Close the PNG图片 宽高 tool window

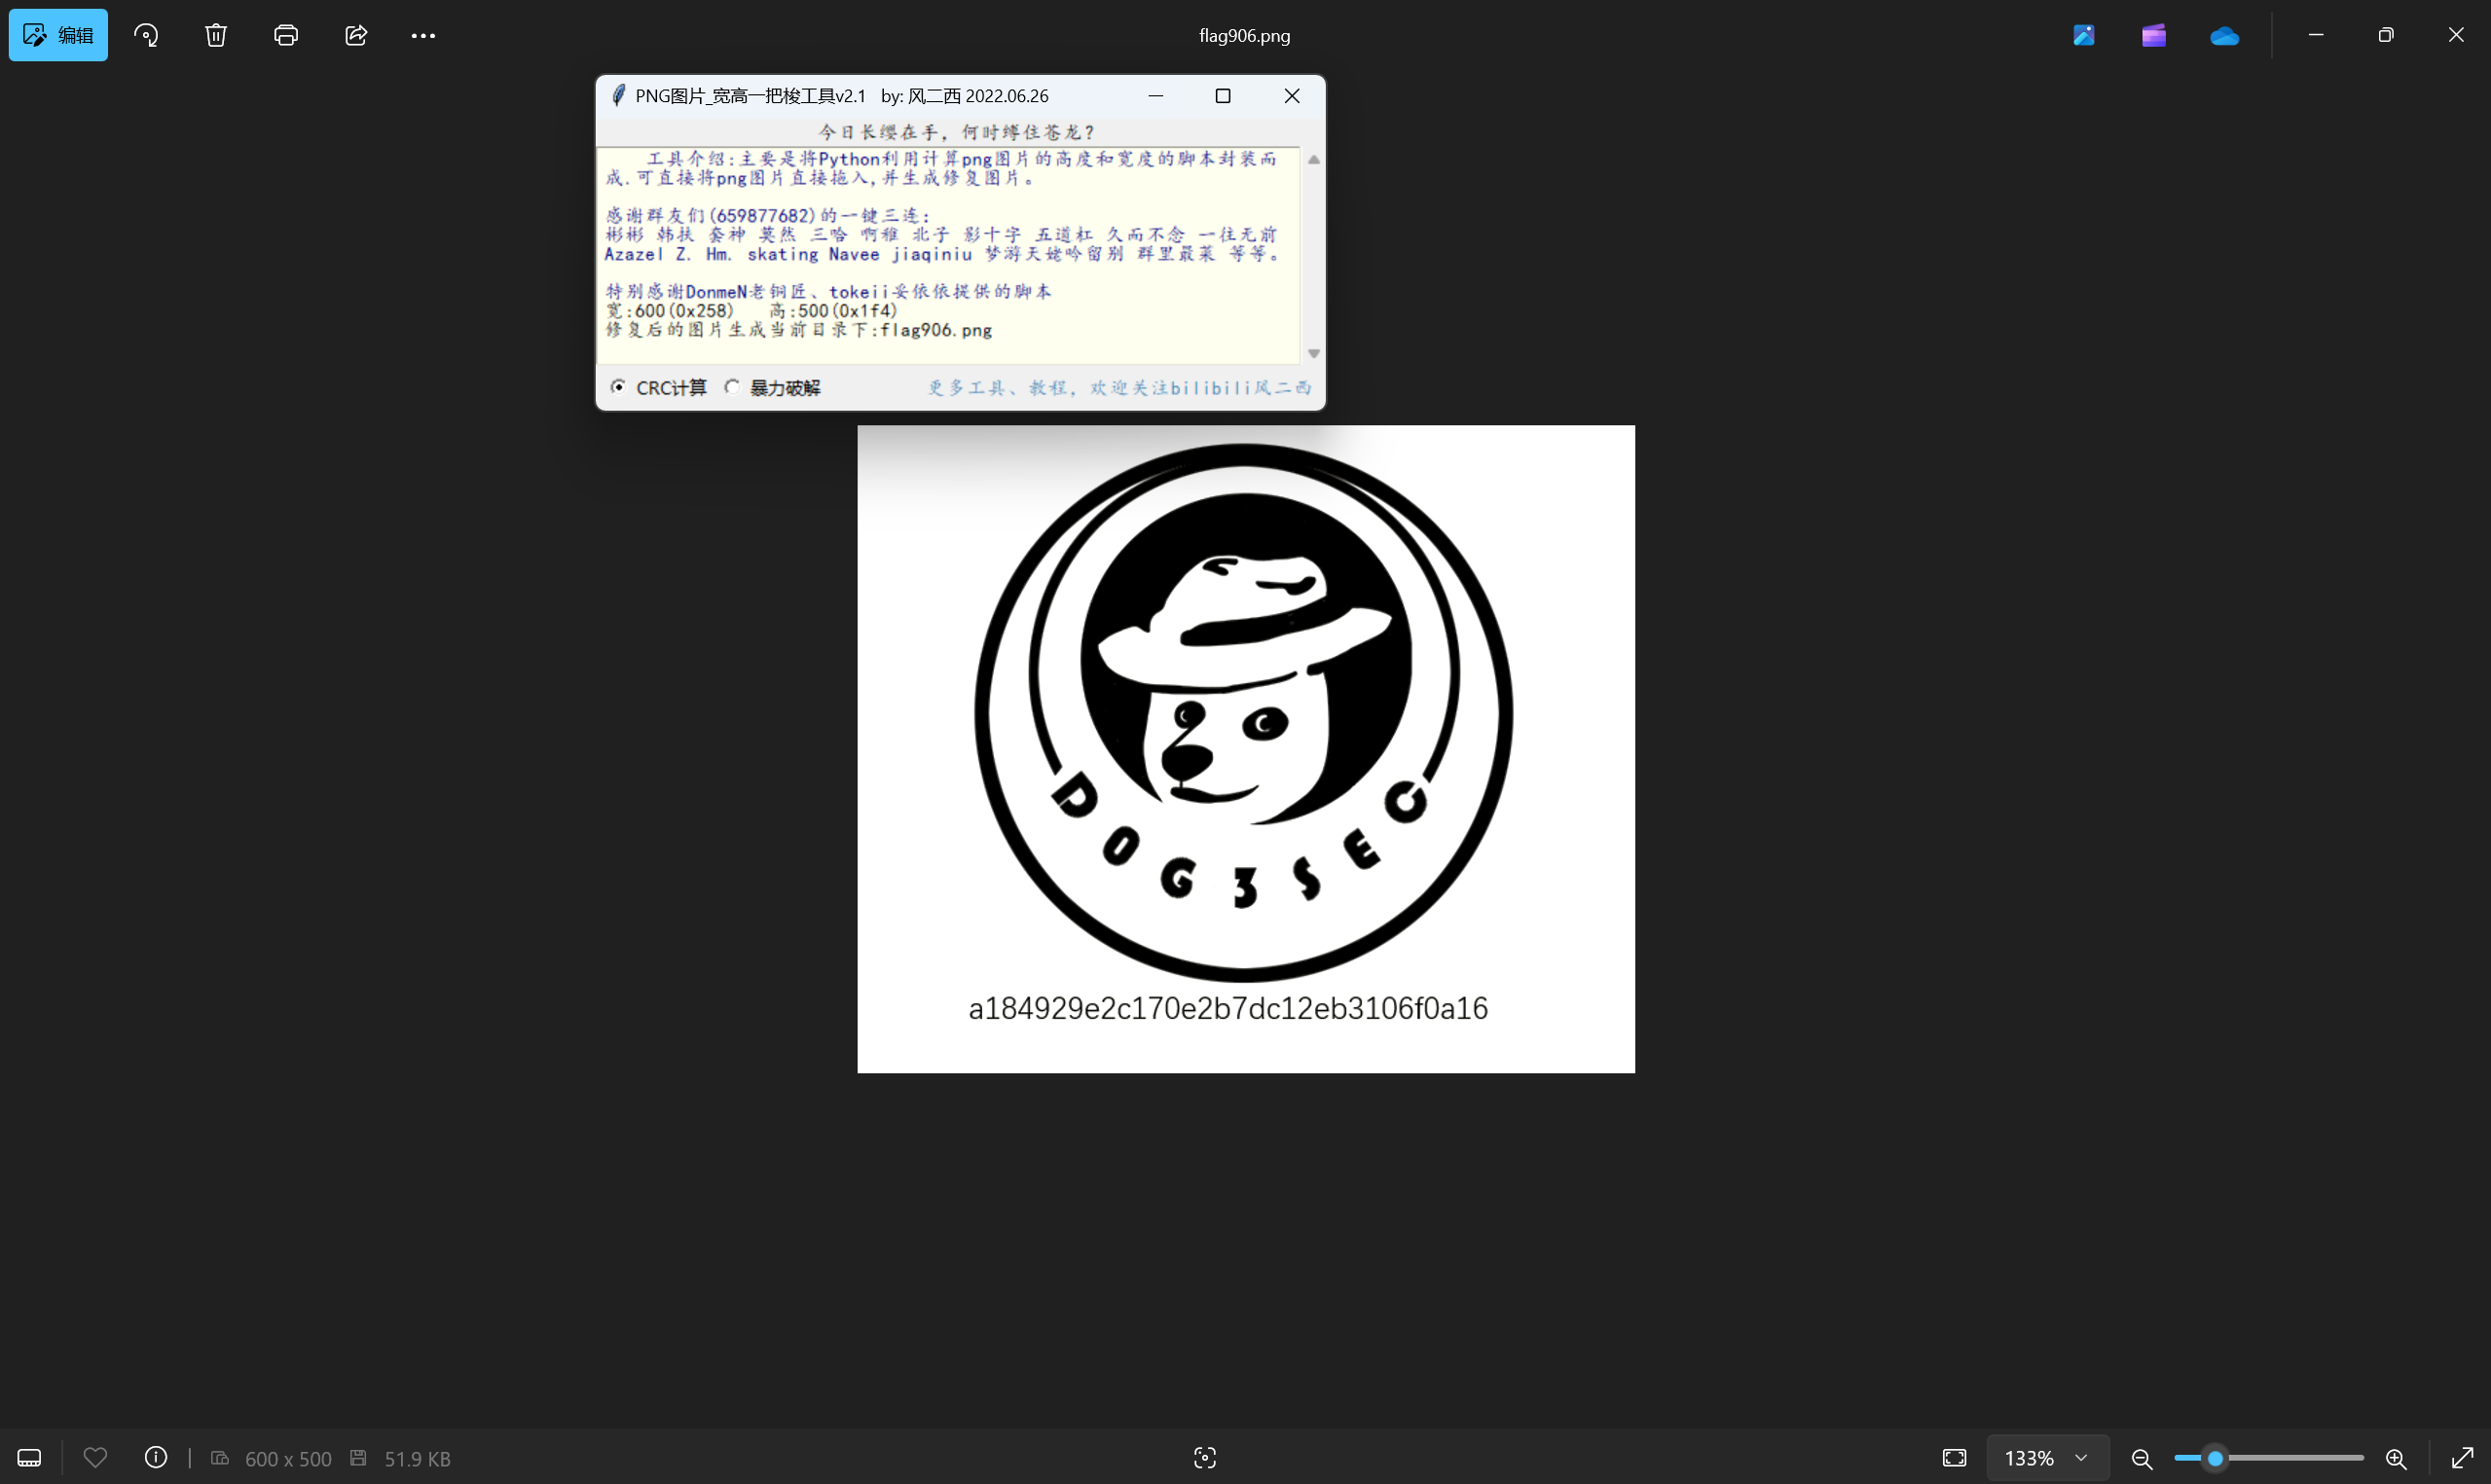pos(1292,96)
